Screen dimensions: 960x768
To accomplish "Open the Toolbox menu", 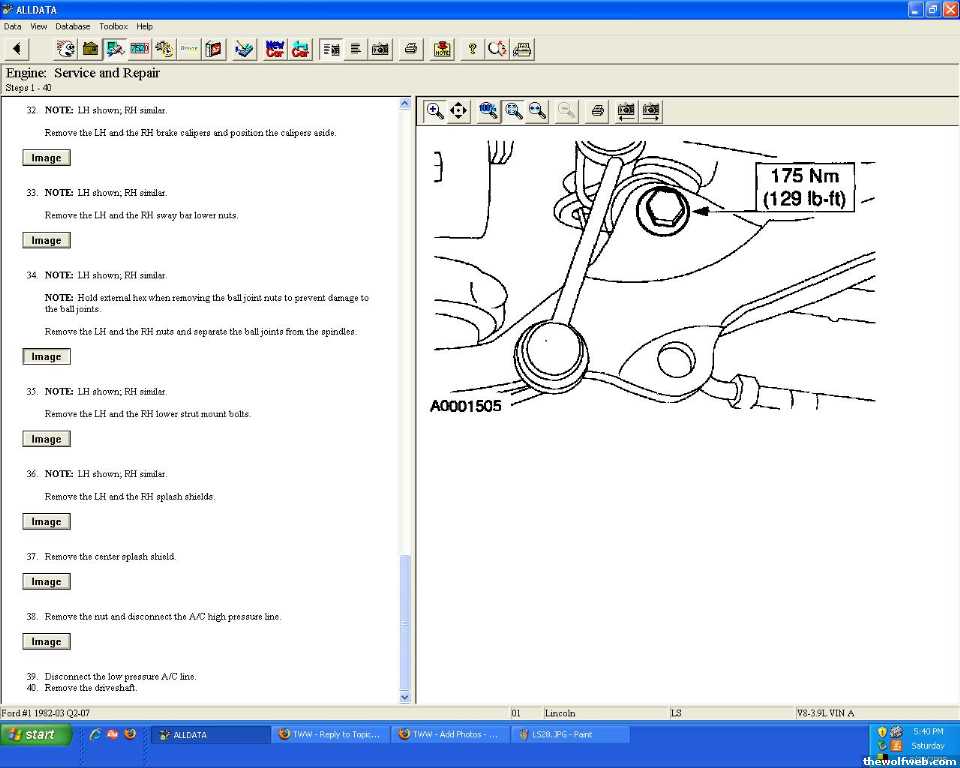I will (113, 26).
